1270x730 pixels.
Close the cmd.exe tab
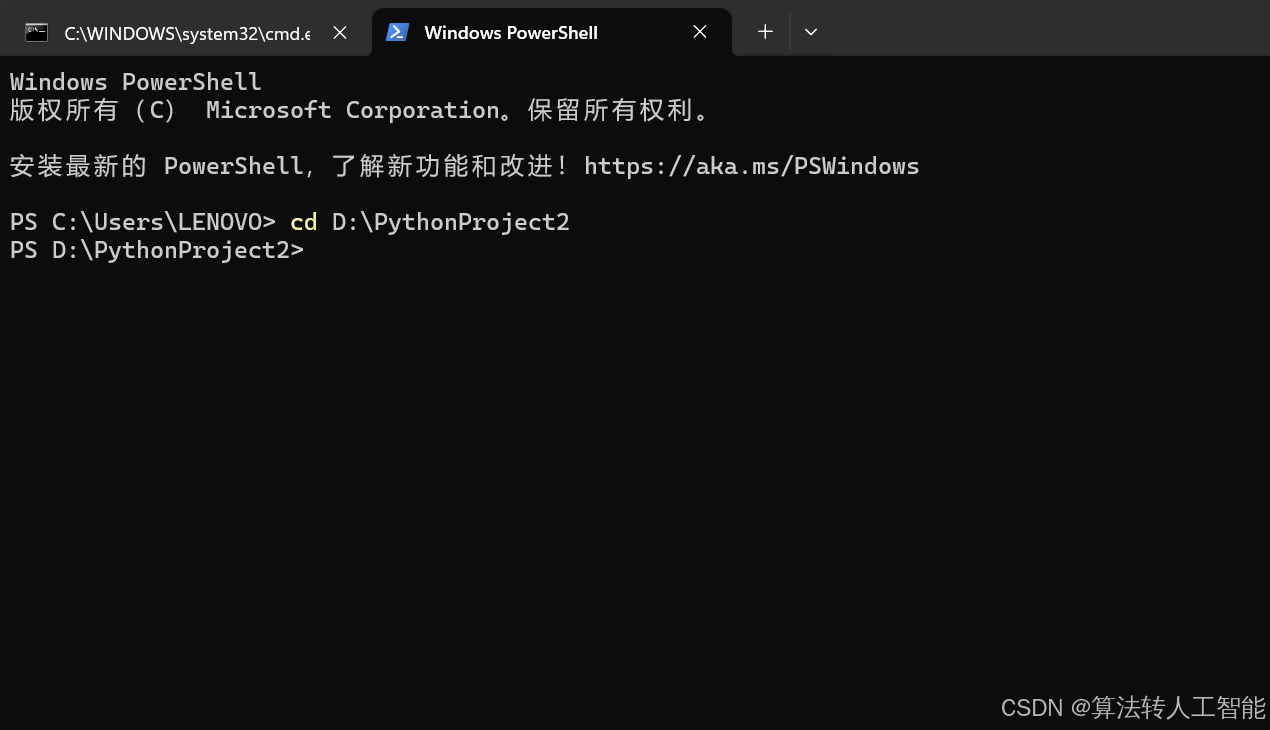point(339,31)
